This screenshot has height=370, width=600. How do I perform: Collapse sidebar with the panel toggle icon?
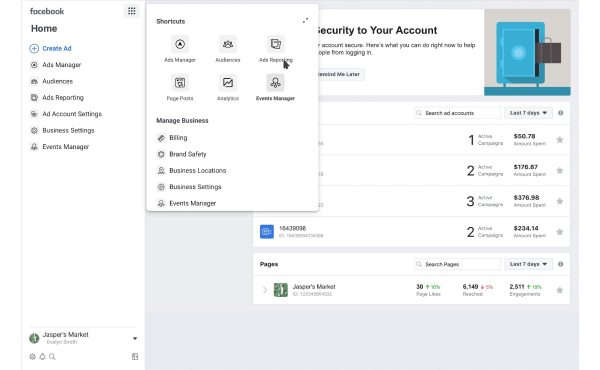[x=135, y=357]
